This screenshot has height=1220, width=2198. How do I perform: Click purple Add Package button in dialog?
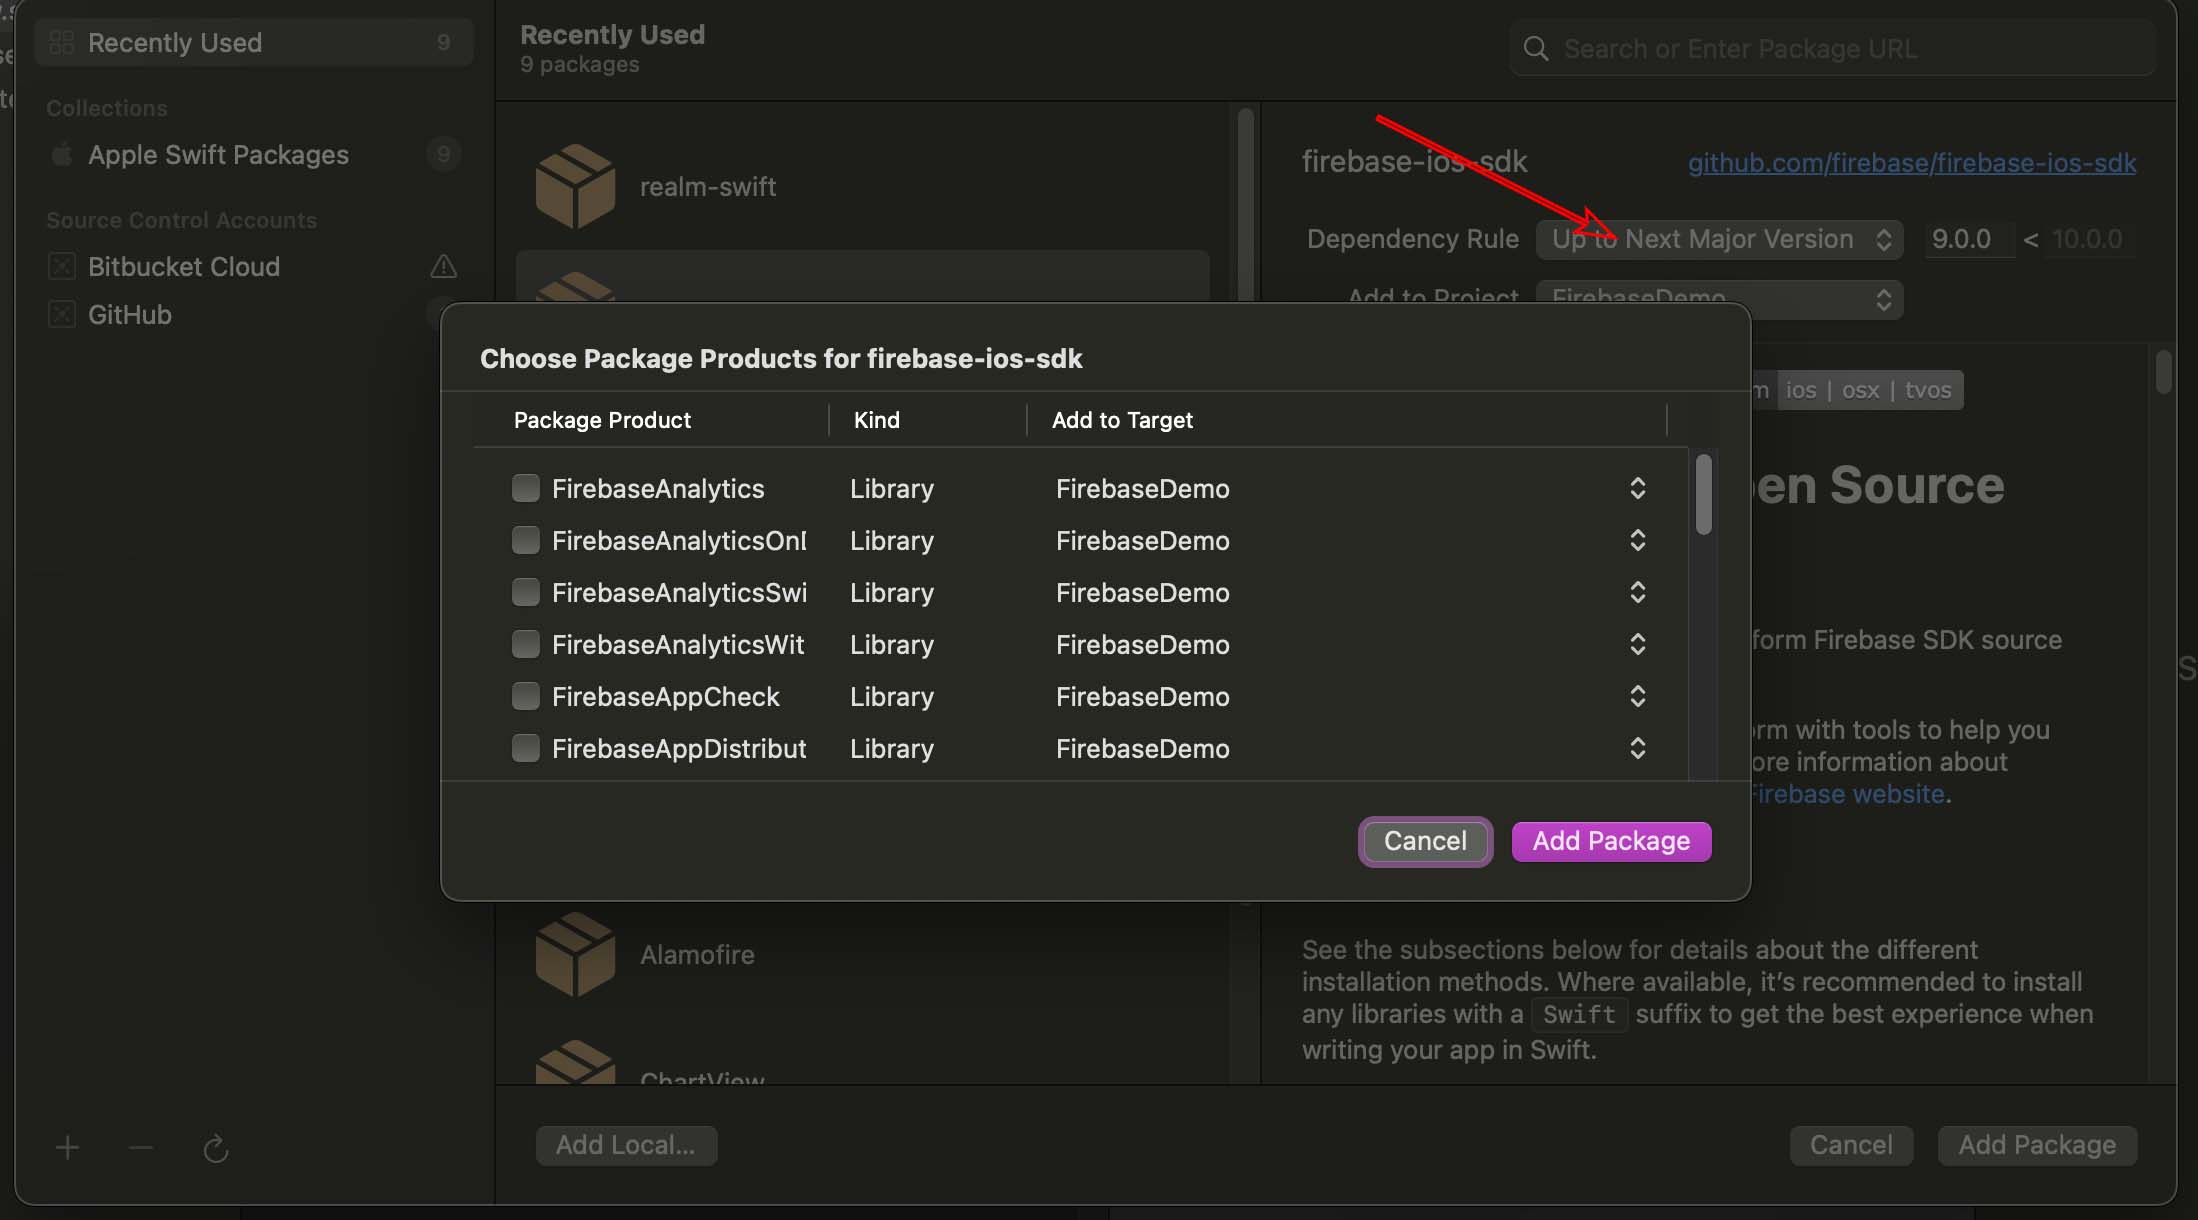pos(1611,841)
